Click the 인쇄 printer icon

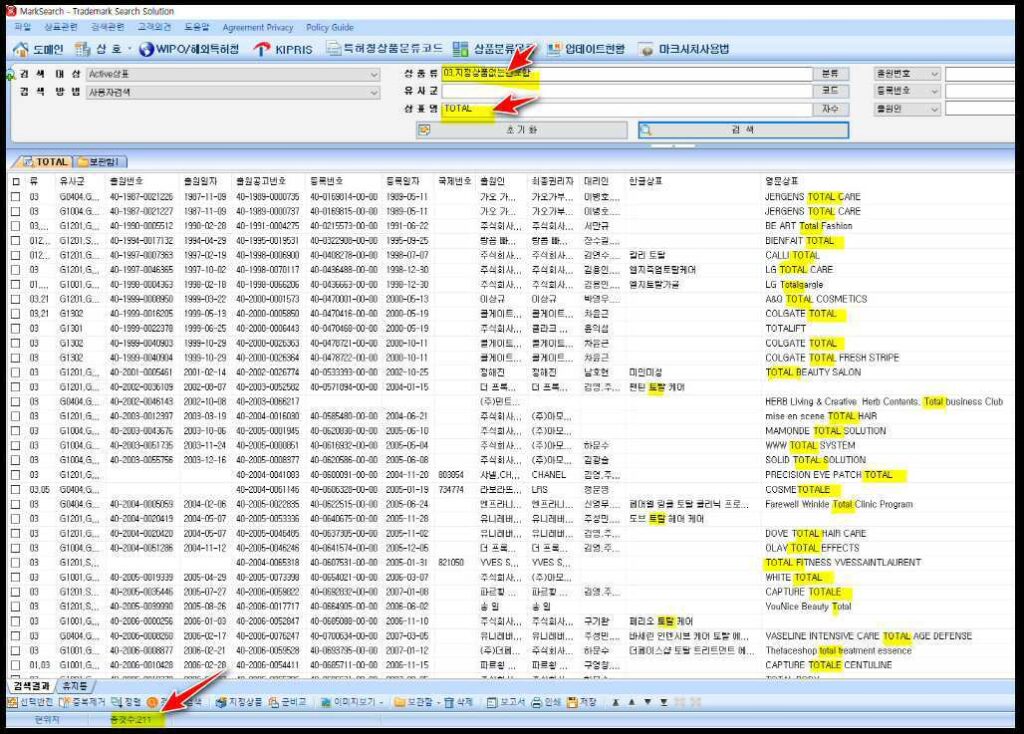(536, 702)
